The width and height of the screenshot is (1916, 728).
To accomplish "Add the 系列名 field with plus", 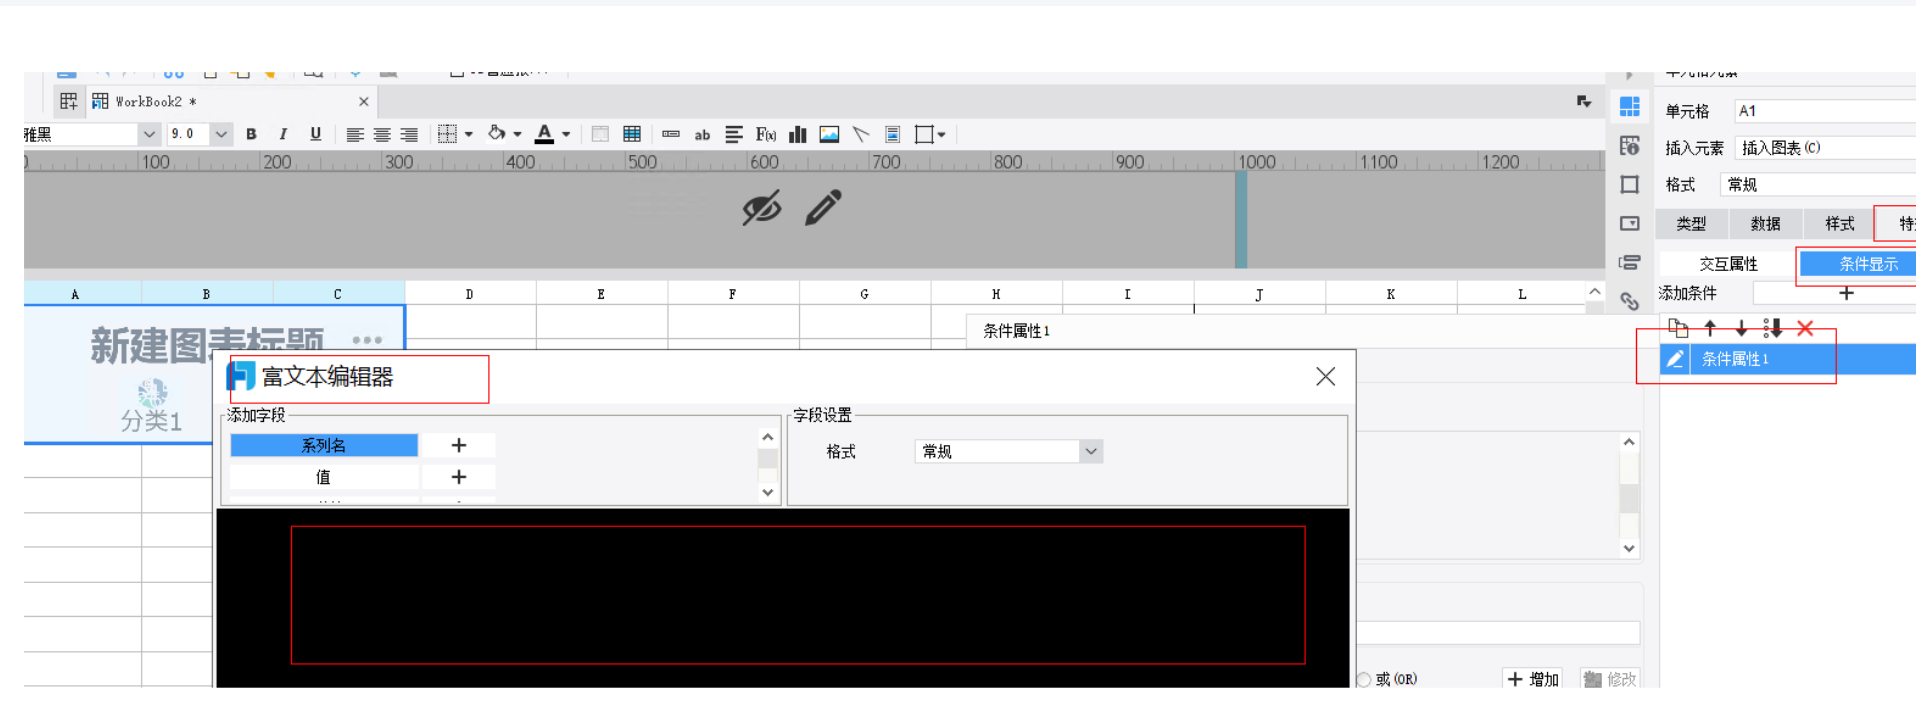I will click(459, 445).
